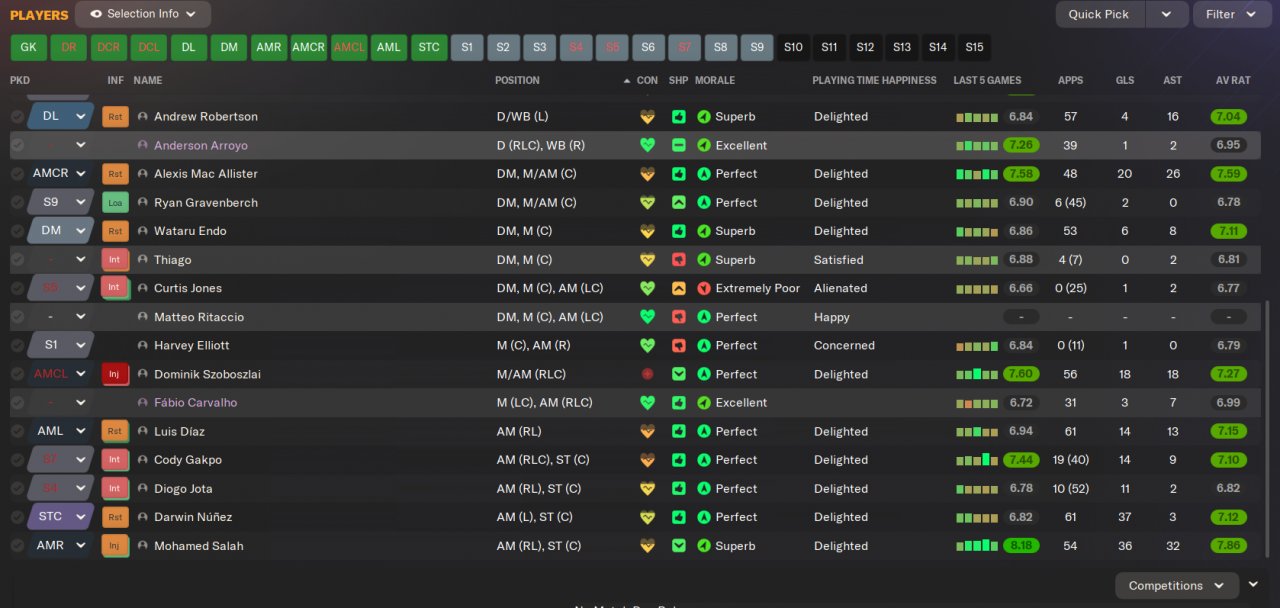Click Dominik Szoboszlai's Inj injury badge
Image resolution: width=1280 pixels, height=608 pixels.
(115, 375)
